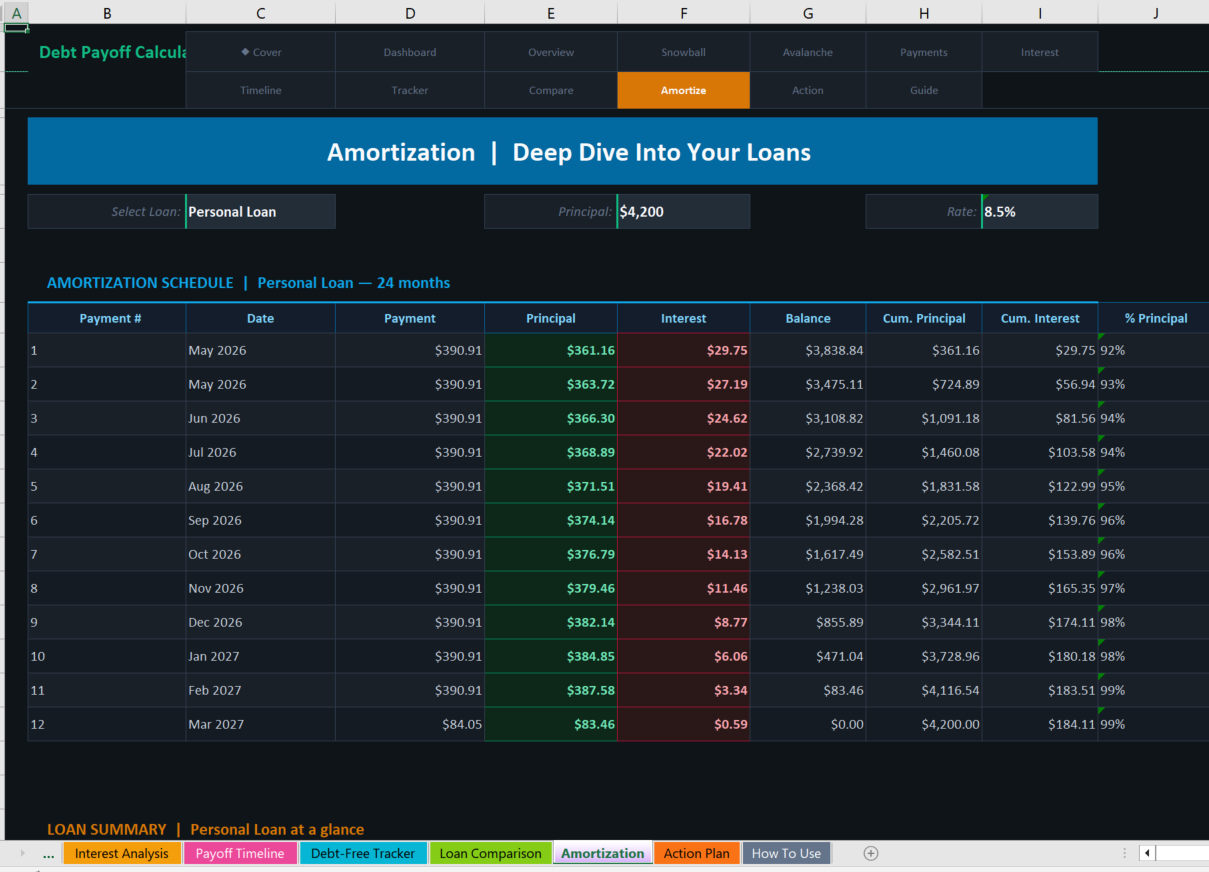Screen dimensions: 1209x872
Task: Click cumulative principal cell $4,116.54
Action: point(924,690)
